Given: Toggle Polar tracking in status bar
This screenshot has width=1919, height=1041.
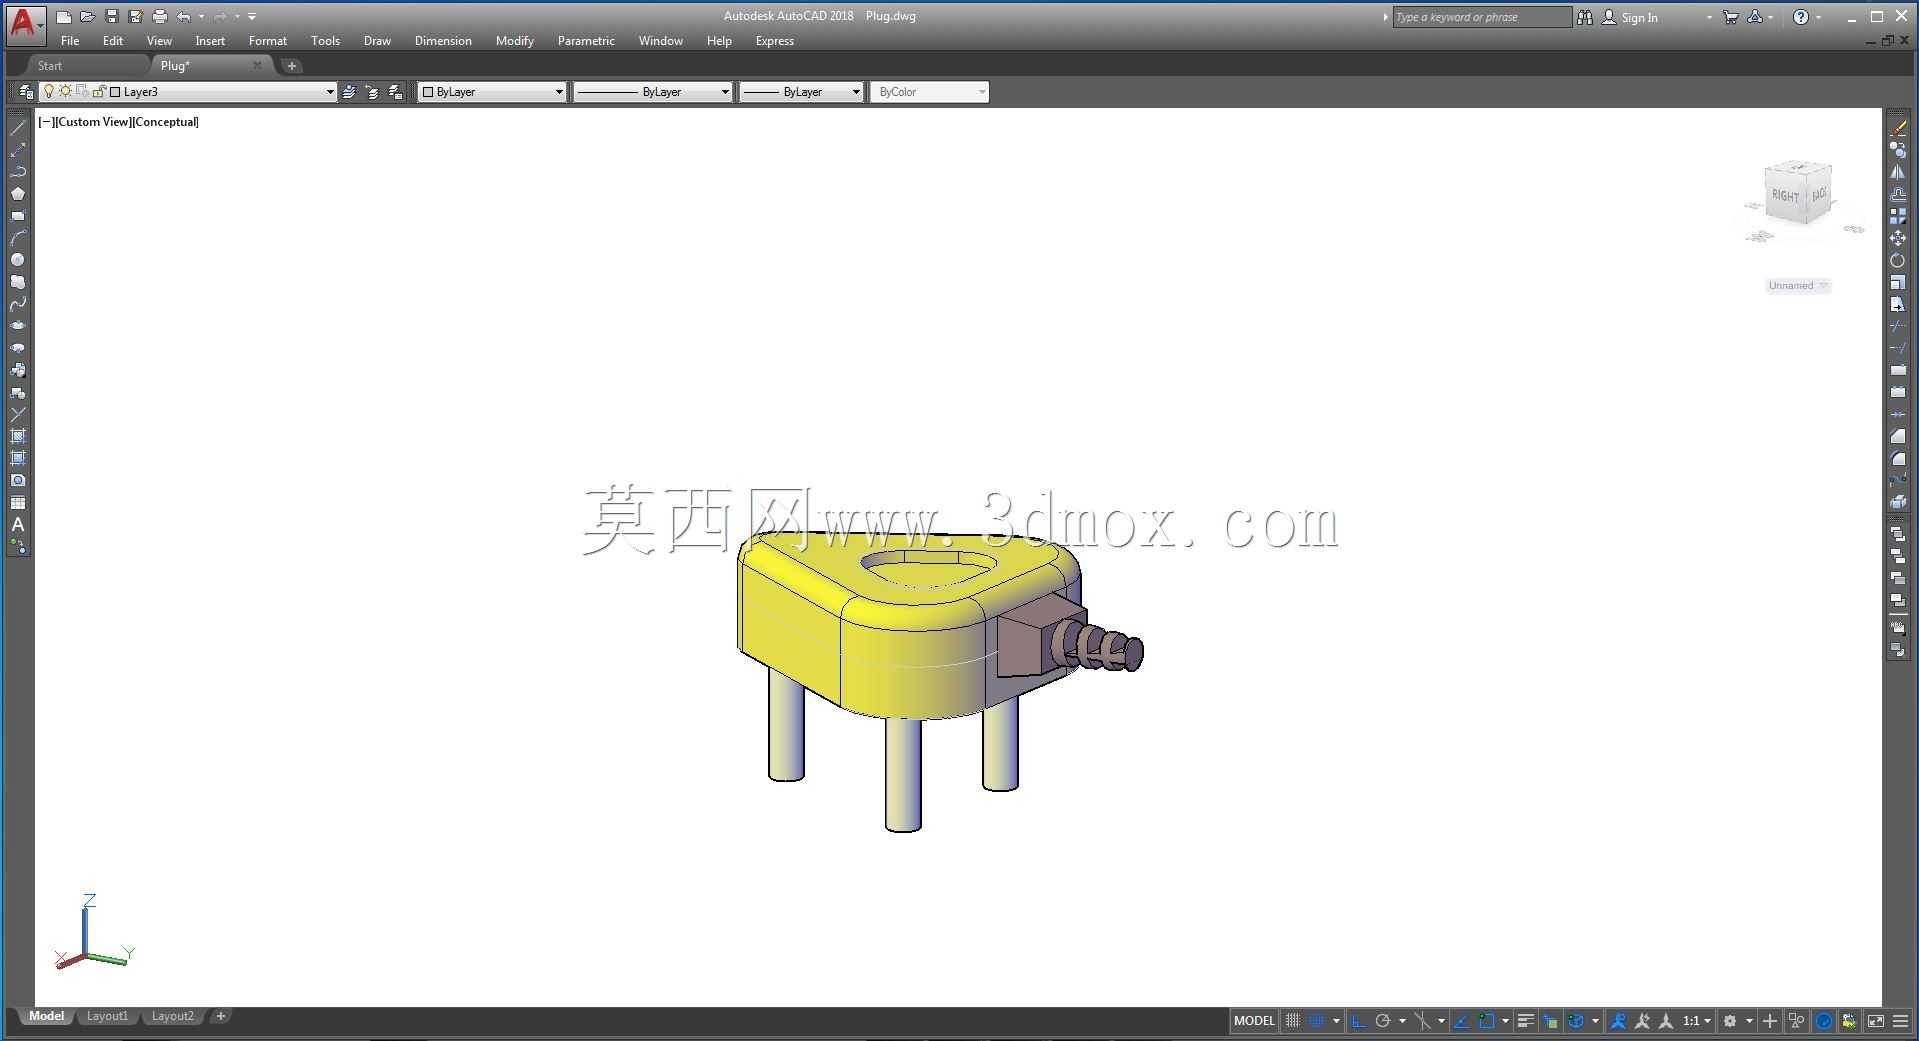Looking at the screenshot, I should (x=1383, y=1021).
